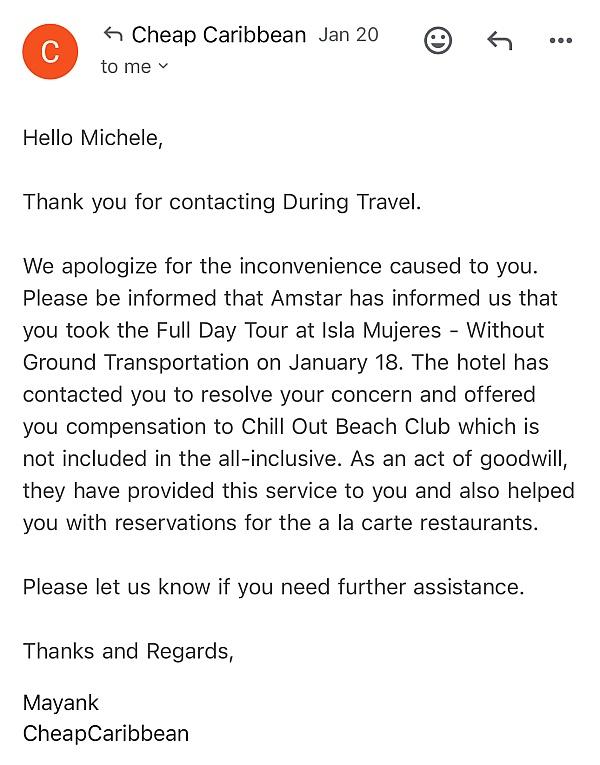The height and width of the screenshot is (765, 600).
Task: Click the sender name "Cheap Caribbean"
Action: (219, 35)
